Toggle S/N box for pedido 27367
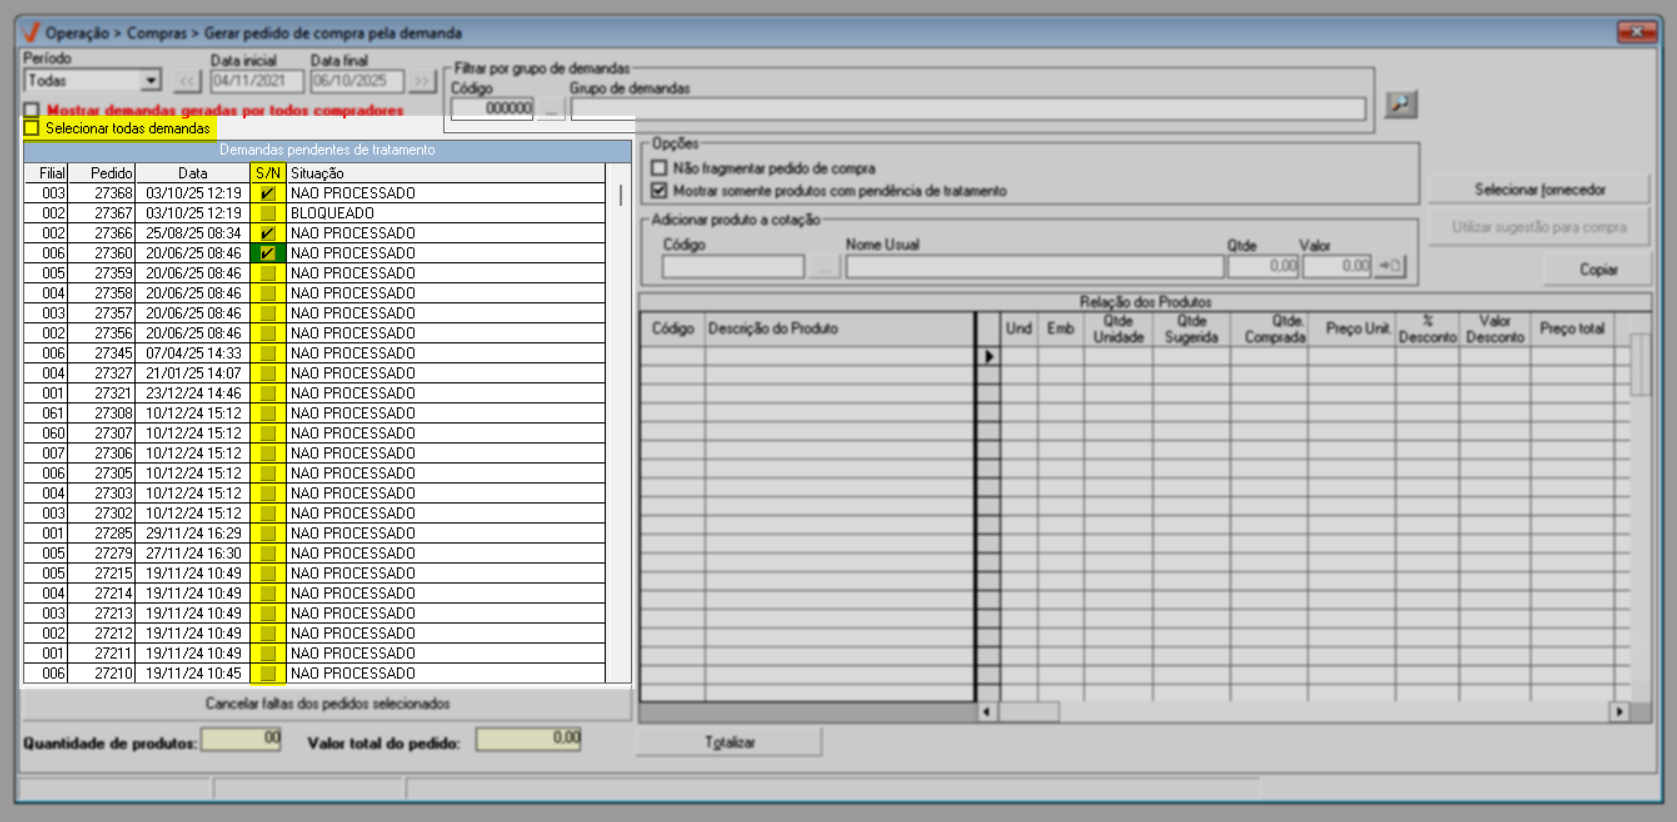The image size is (1677, 822). coord(267,213)
